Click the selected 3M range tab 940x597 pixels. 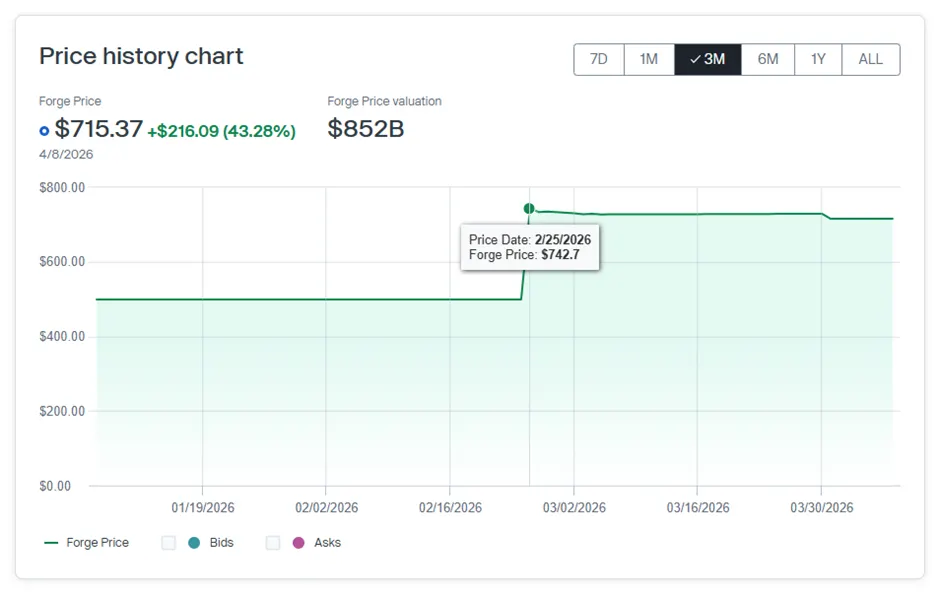708,59
